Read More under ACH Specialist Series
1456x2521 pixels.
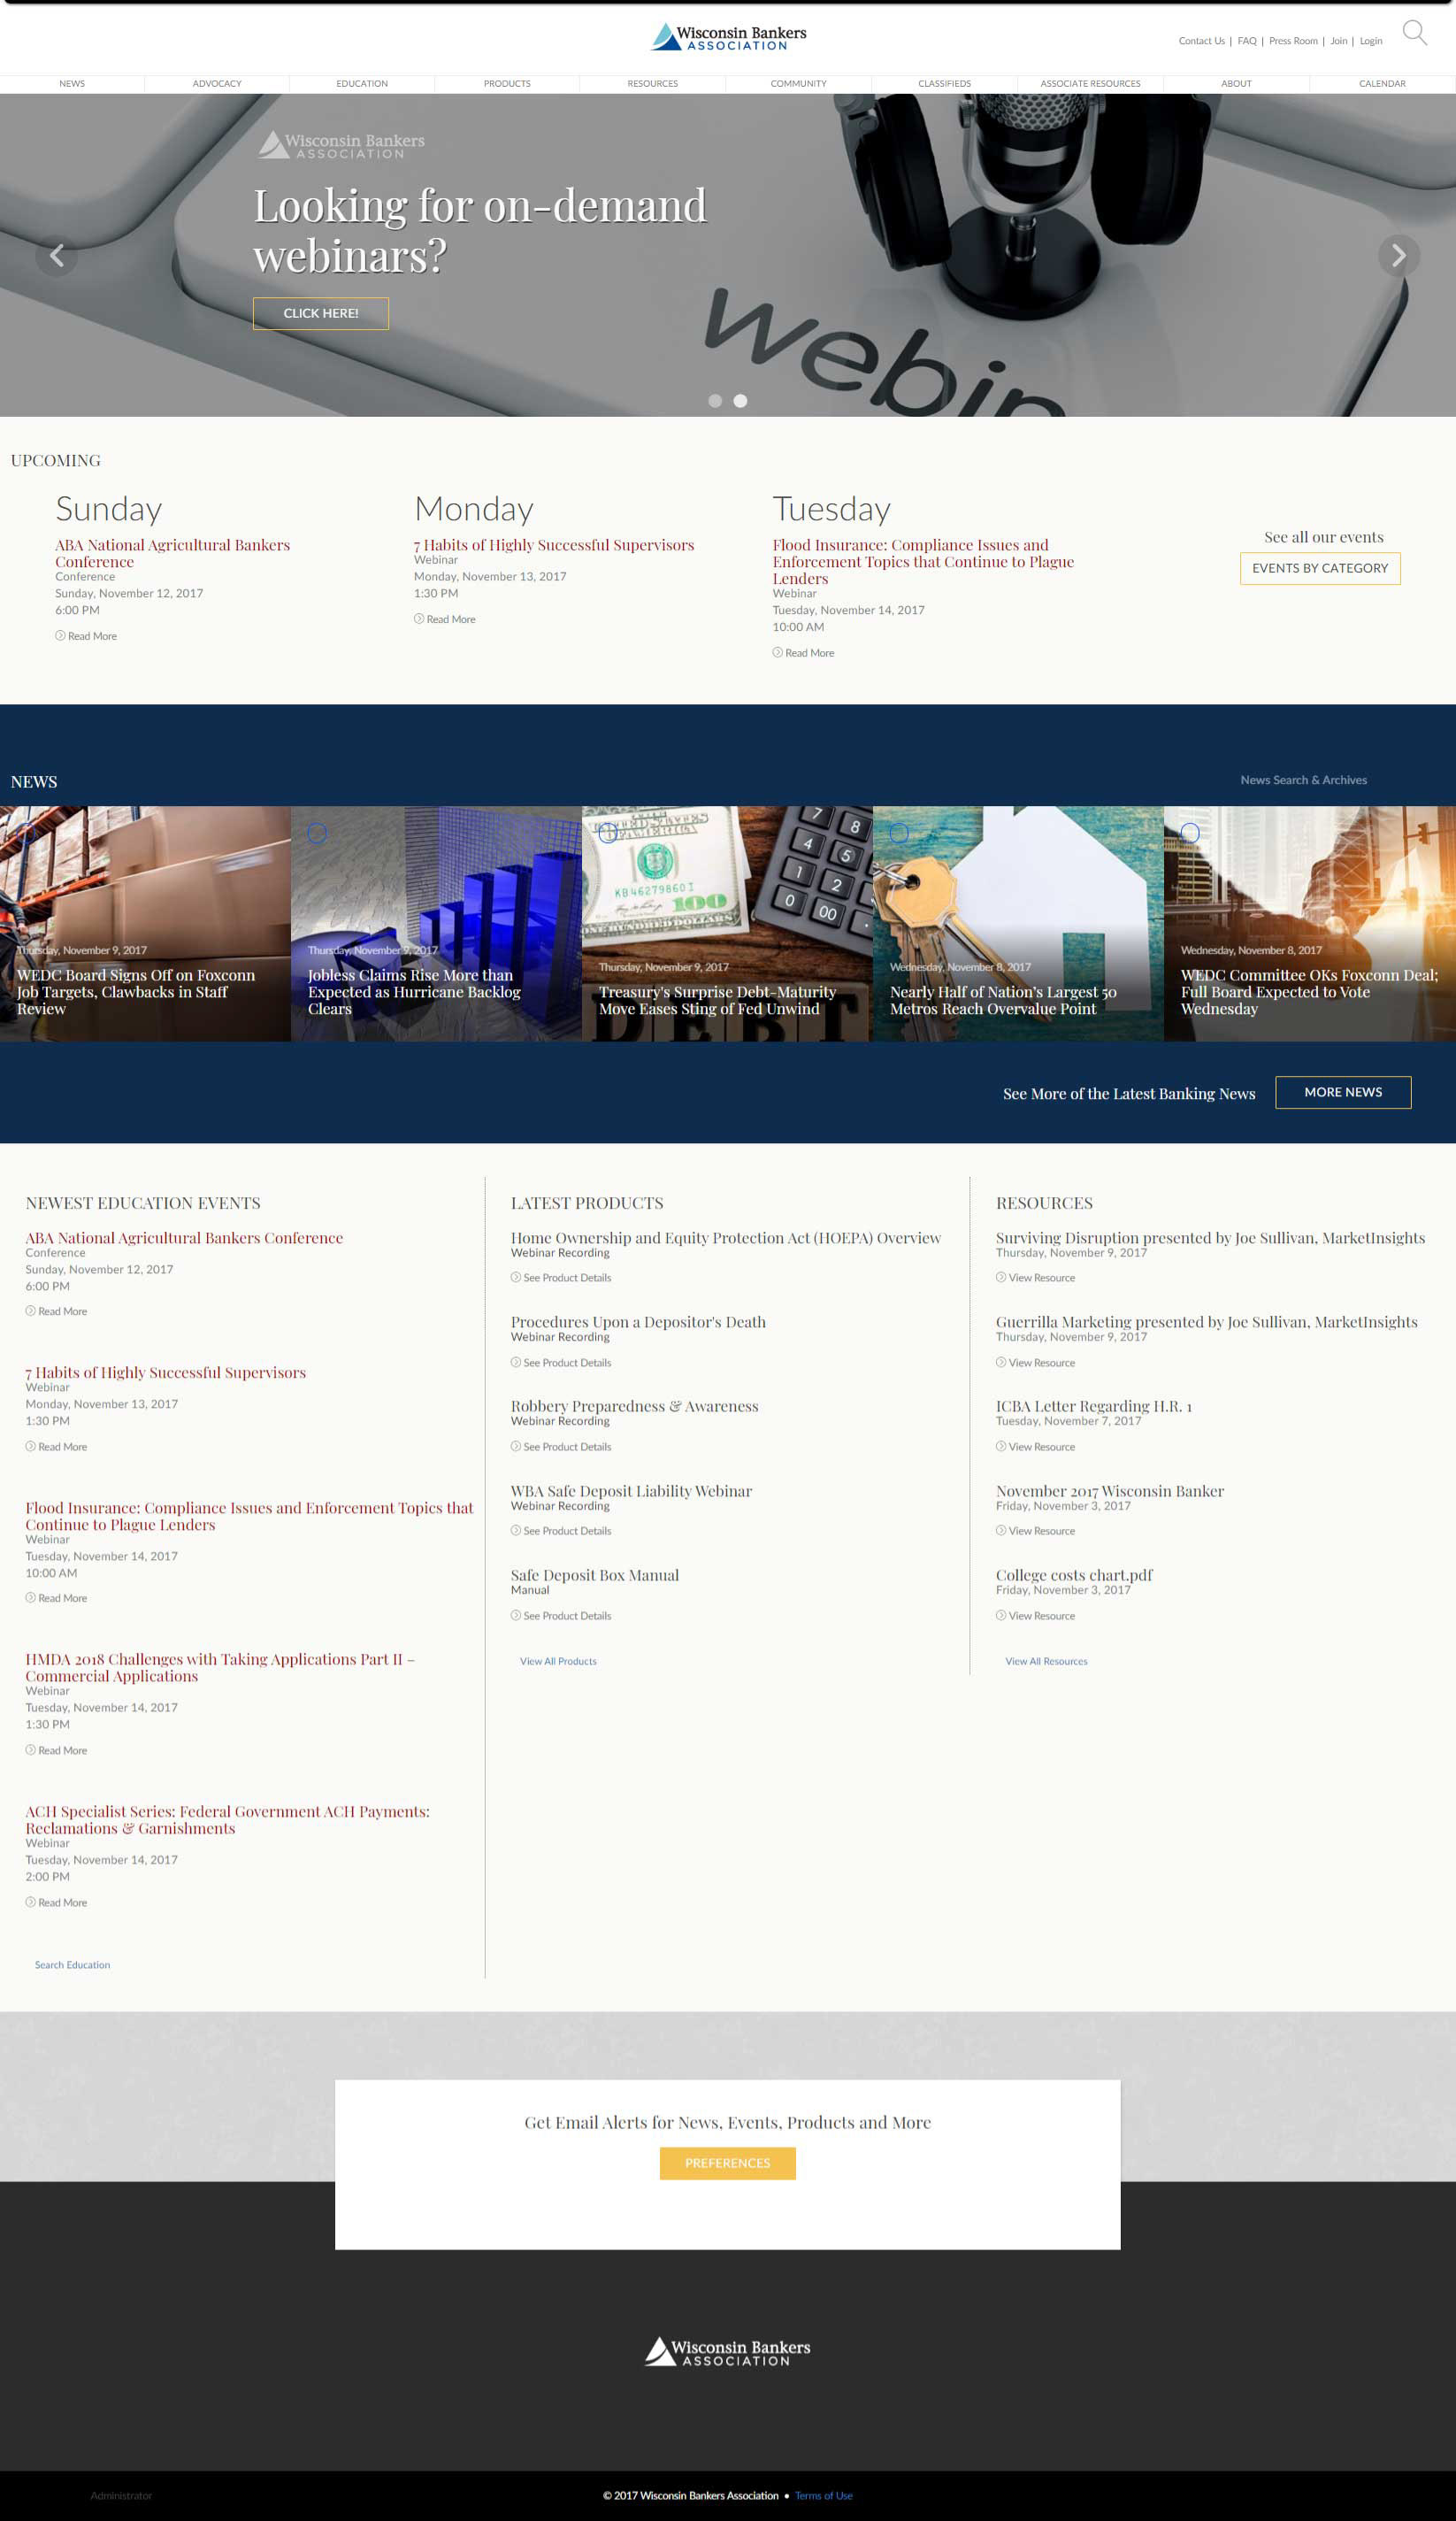pos(56,1902)
